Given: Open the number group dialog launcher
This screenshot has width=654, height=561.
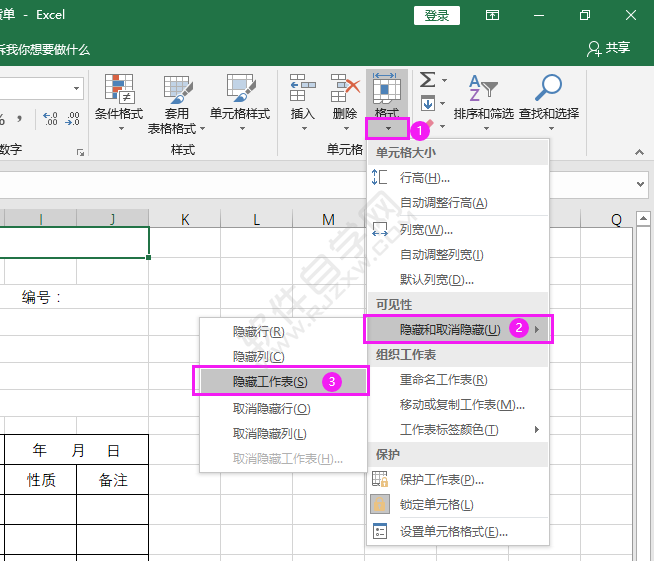Looking at the screenshot, I should [x=80, y=153].
